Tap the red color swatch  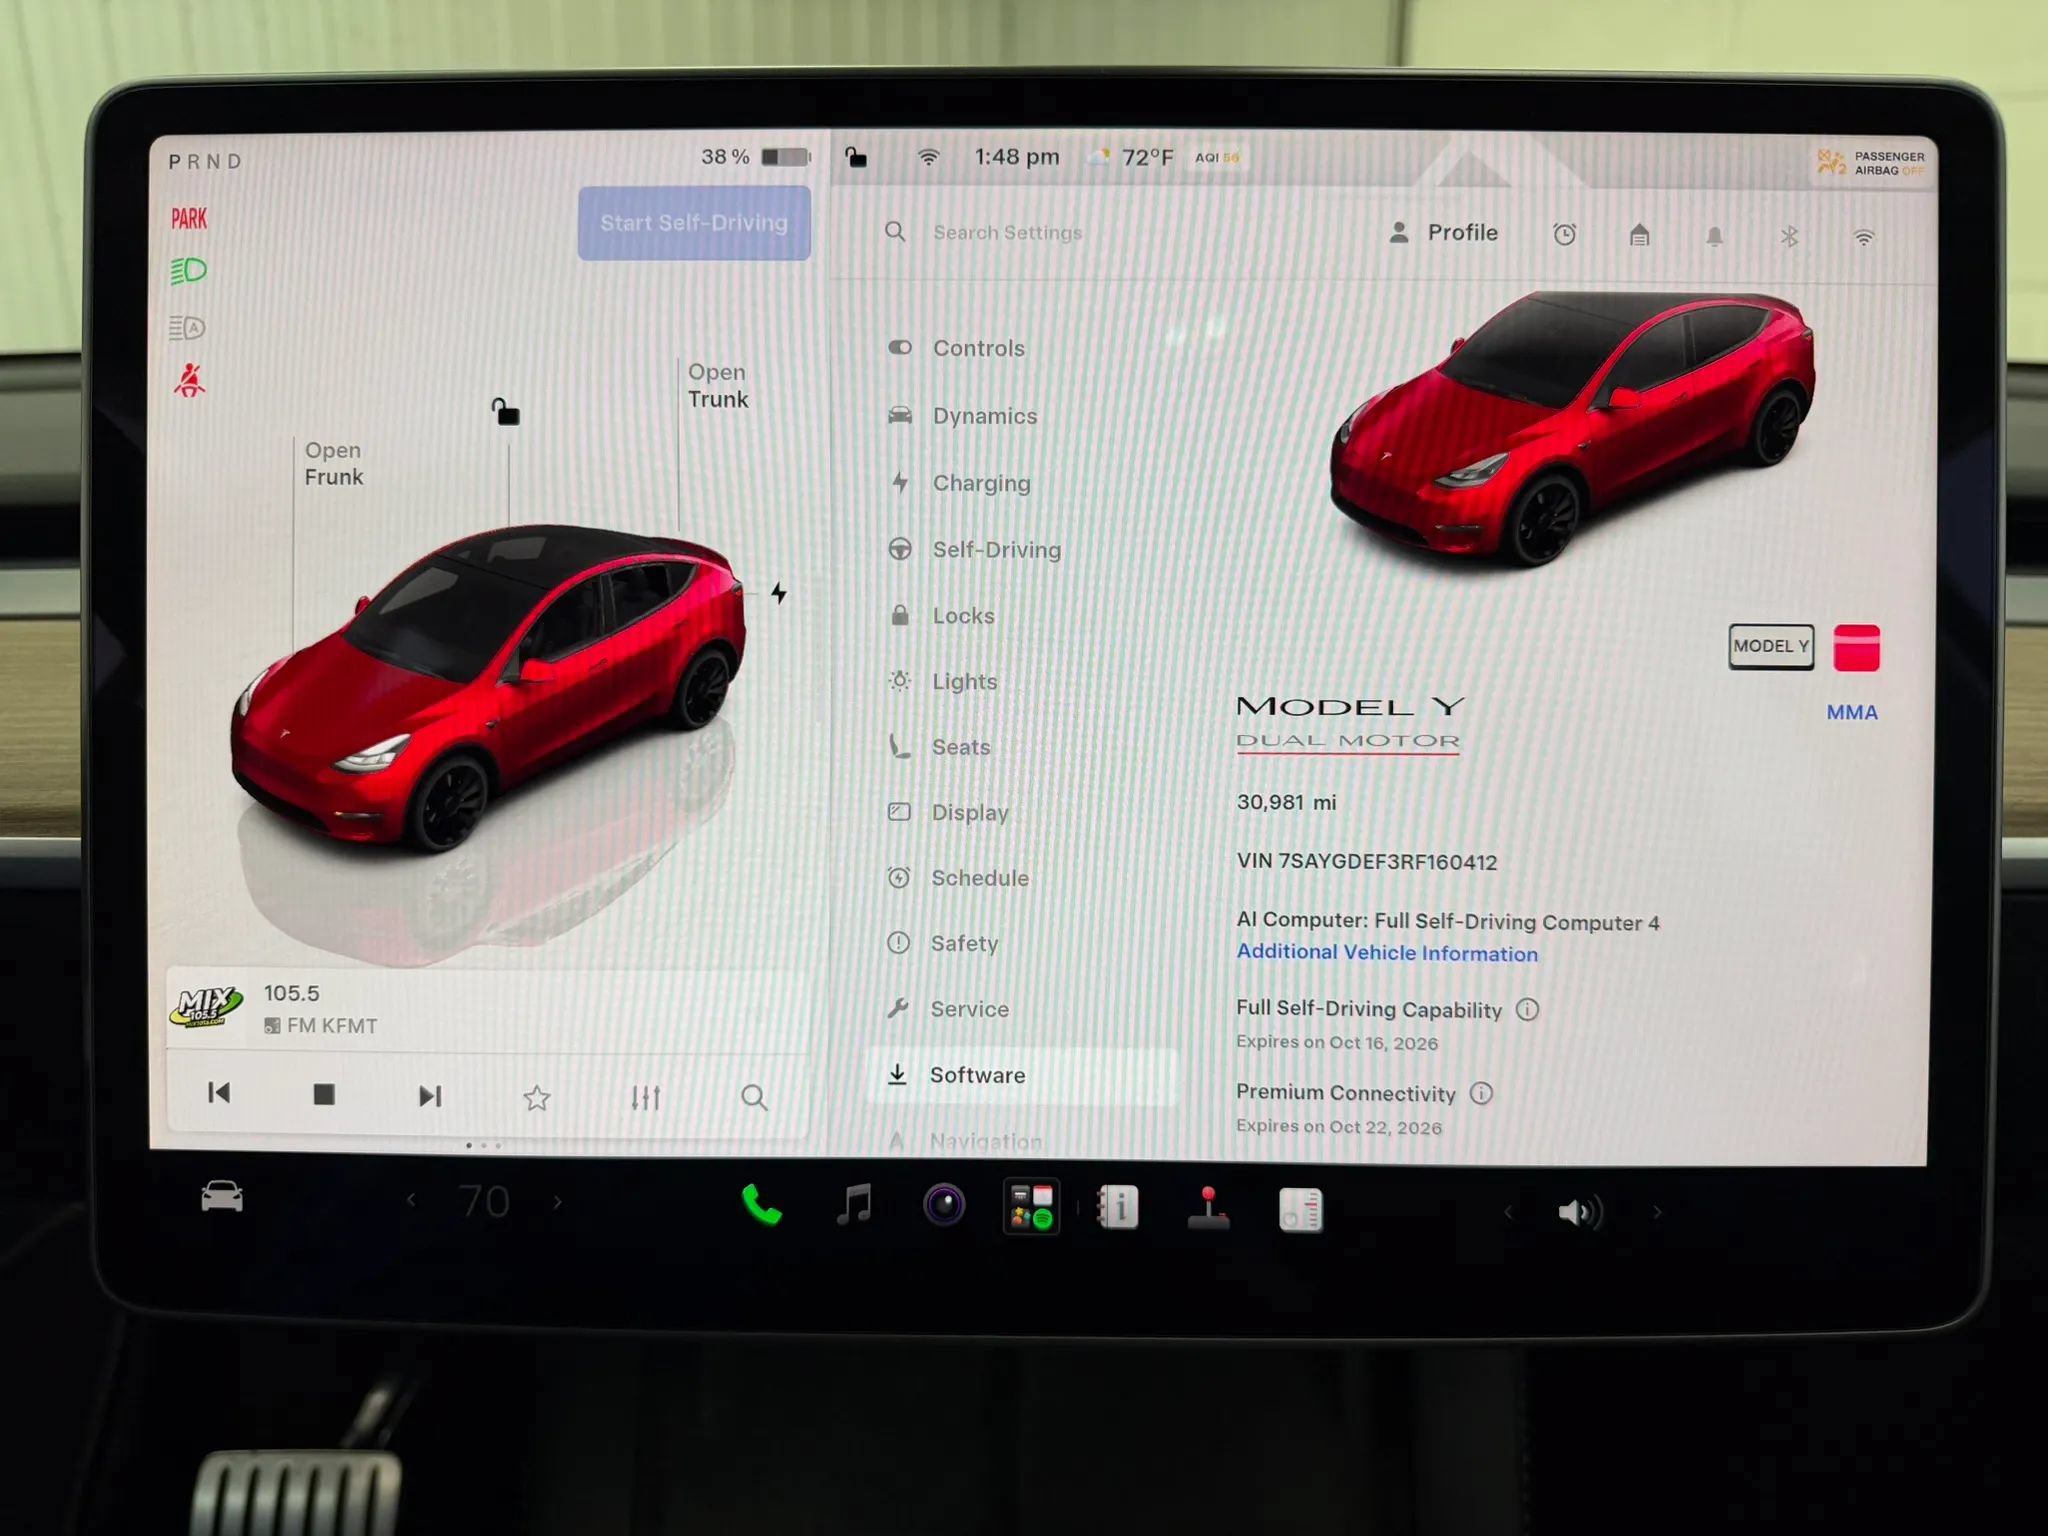(1857, 648)
